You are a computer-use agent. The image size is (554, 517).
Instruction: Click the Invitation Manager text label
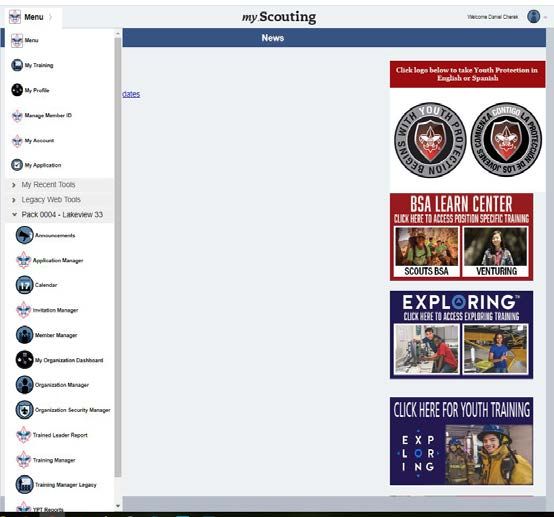(x=55, y=310)
